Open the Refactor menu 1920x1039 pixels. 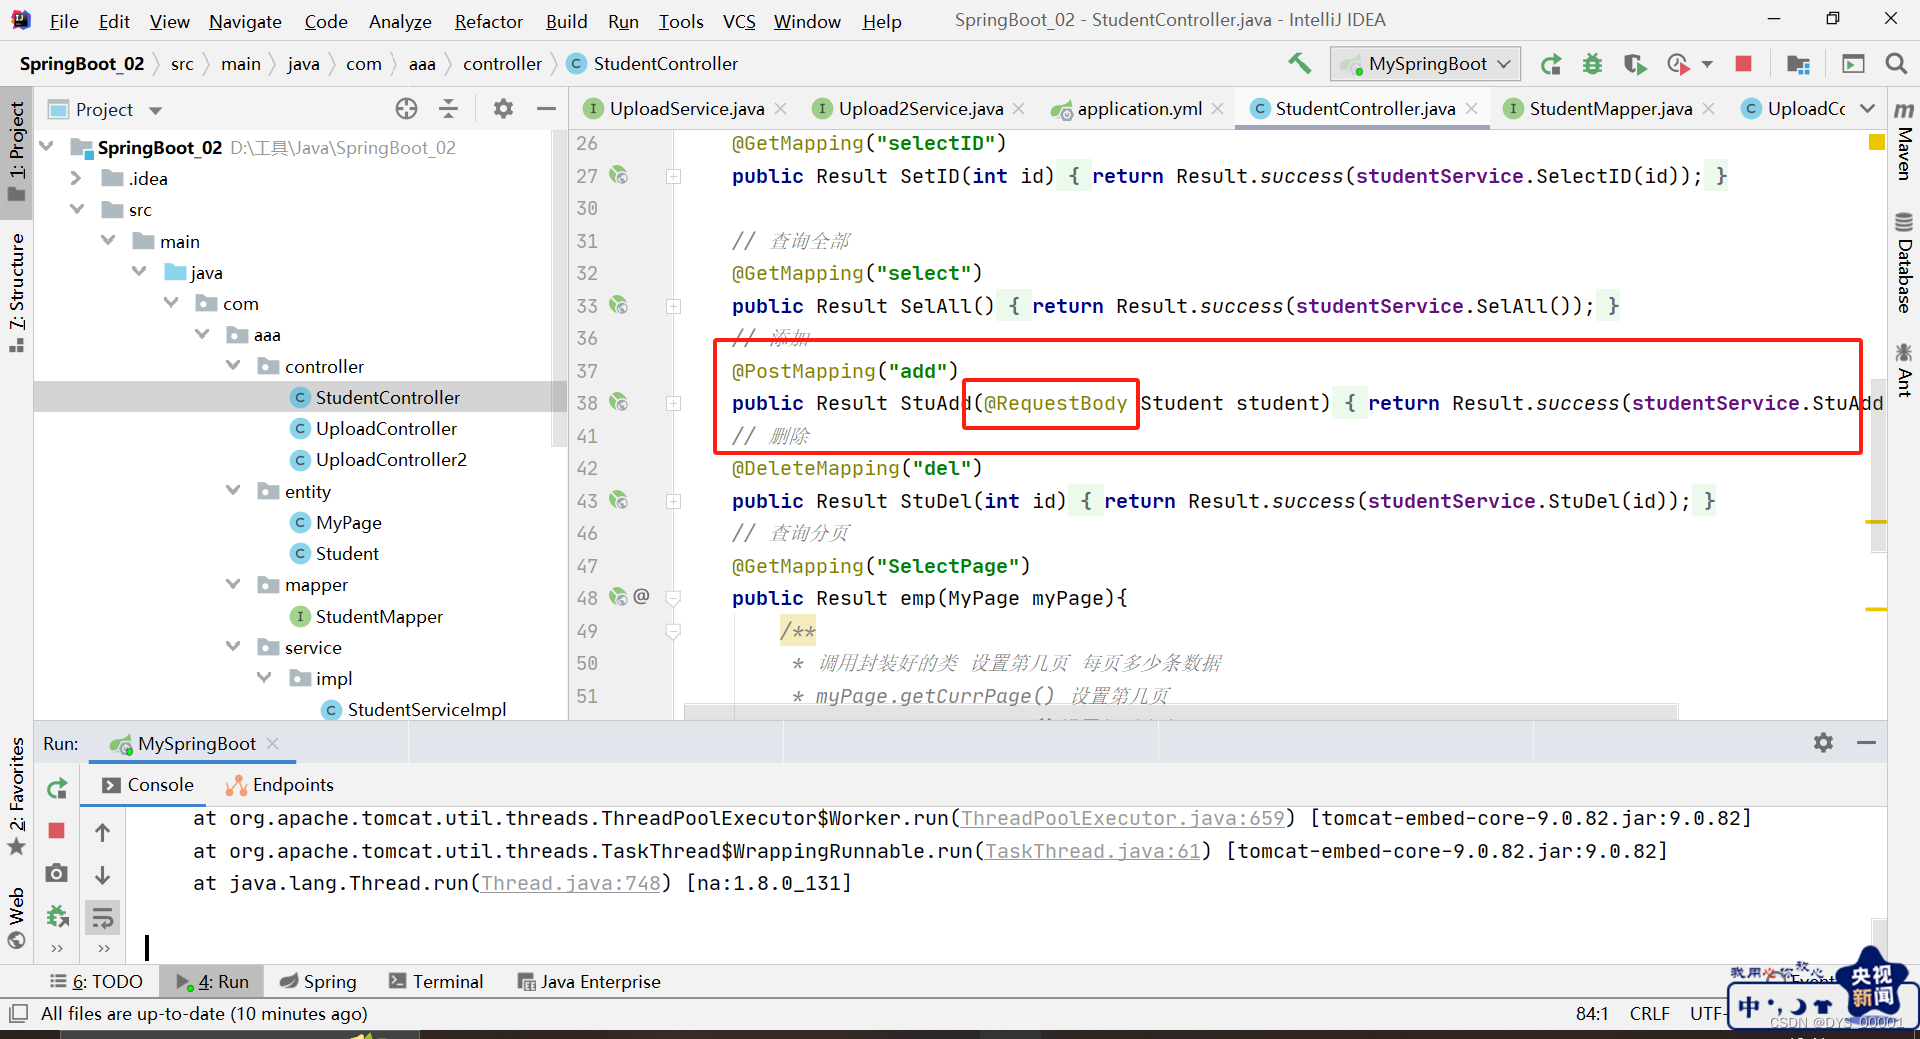point(489,21)
